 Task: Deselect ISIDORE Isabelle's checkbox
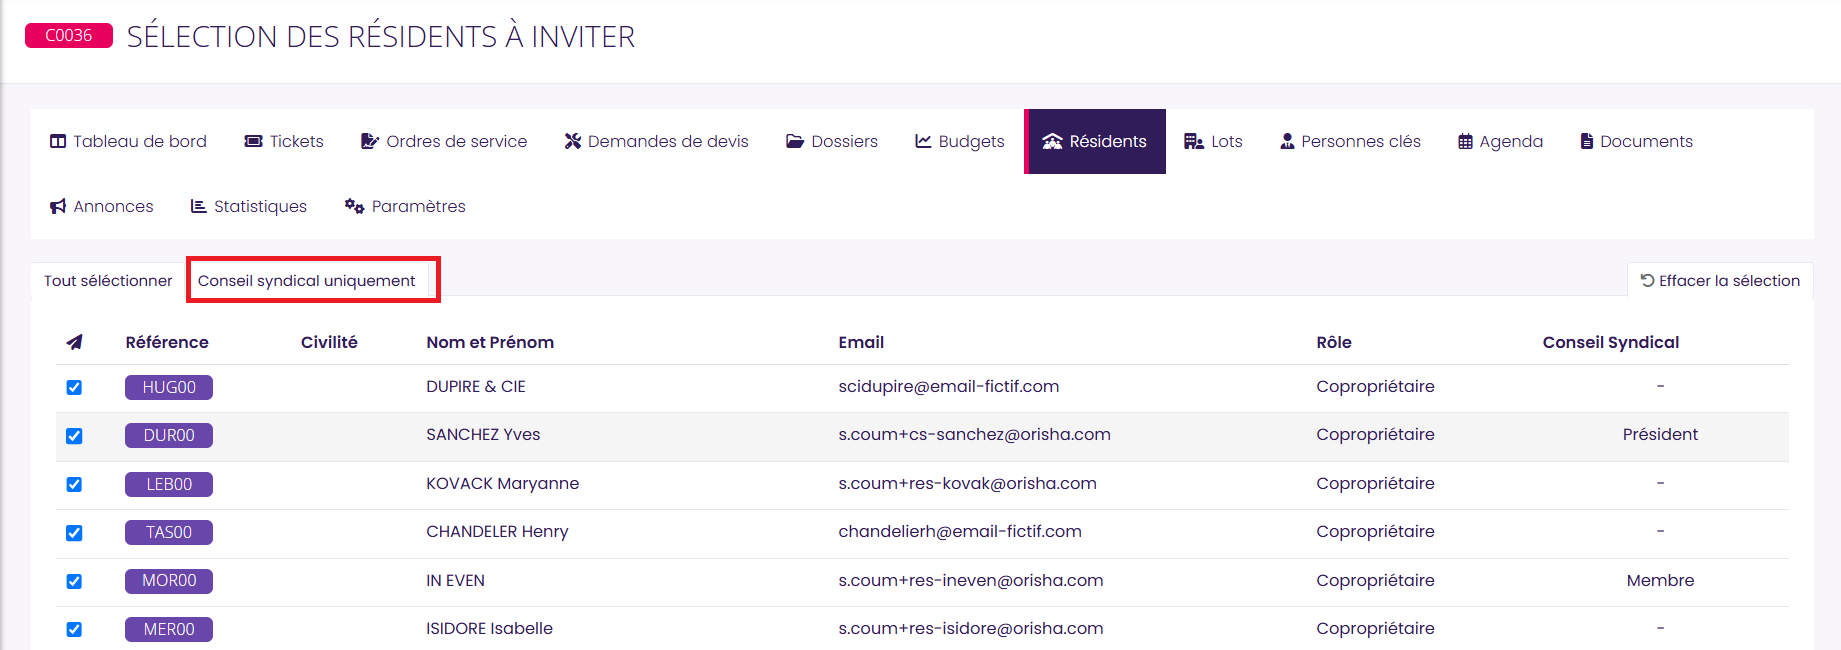74,630
